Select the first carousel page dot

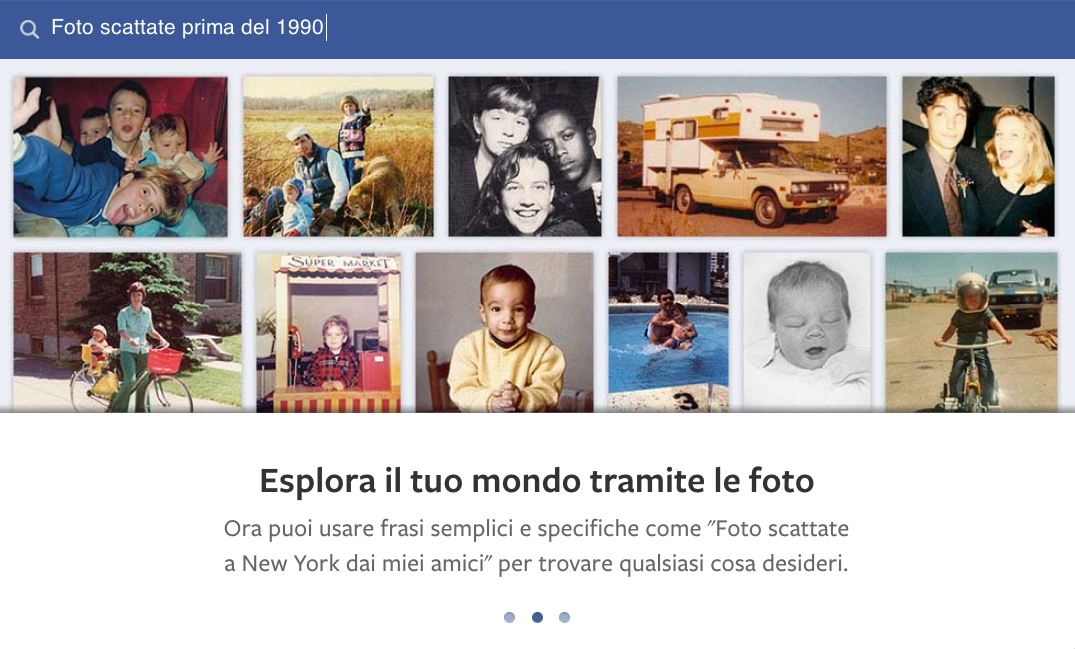(509, 617)
